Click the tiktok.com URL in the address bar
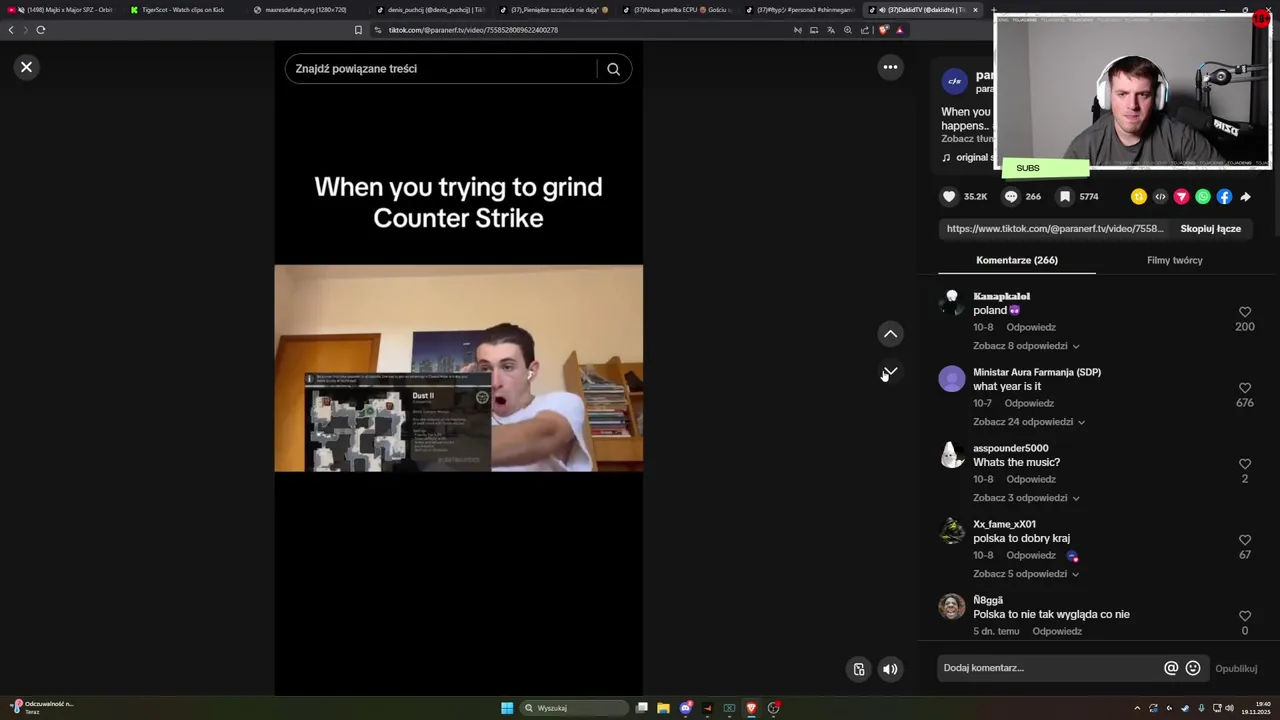 tap(473, 30)
